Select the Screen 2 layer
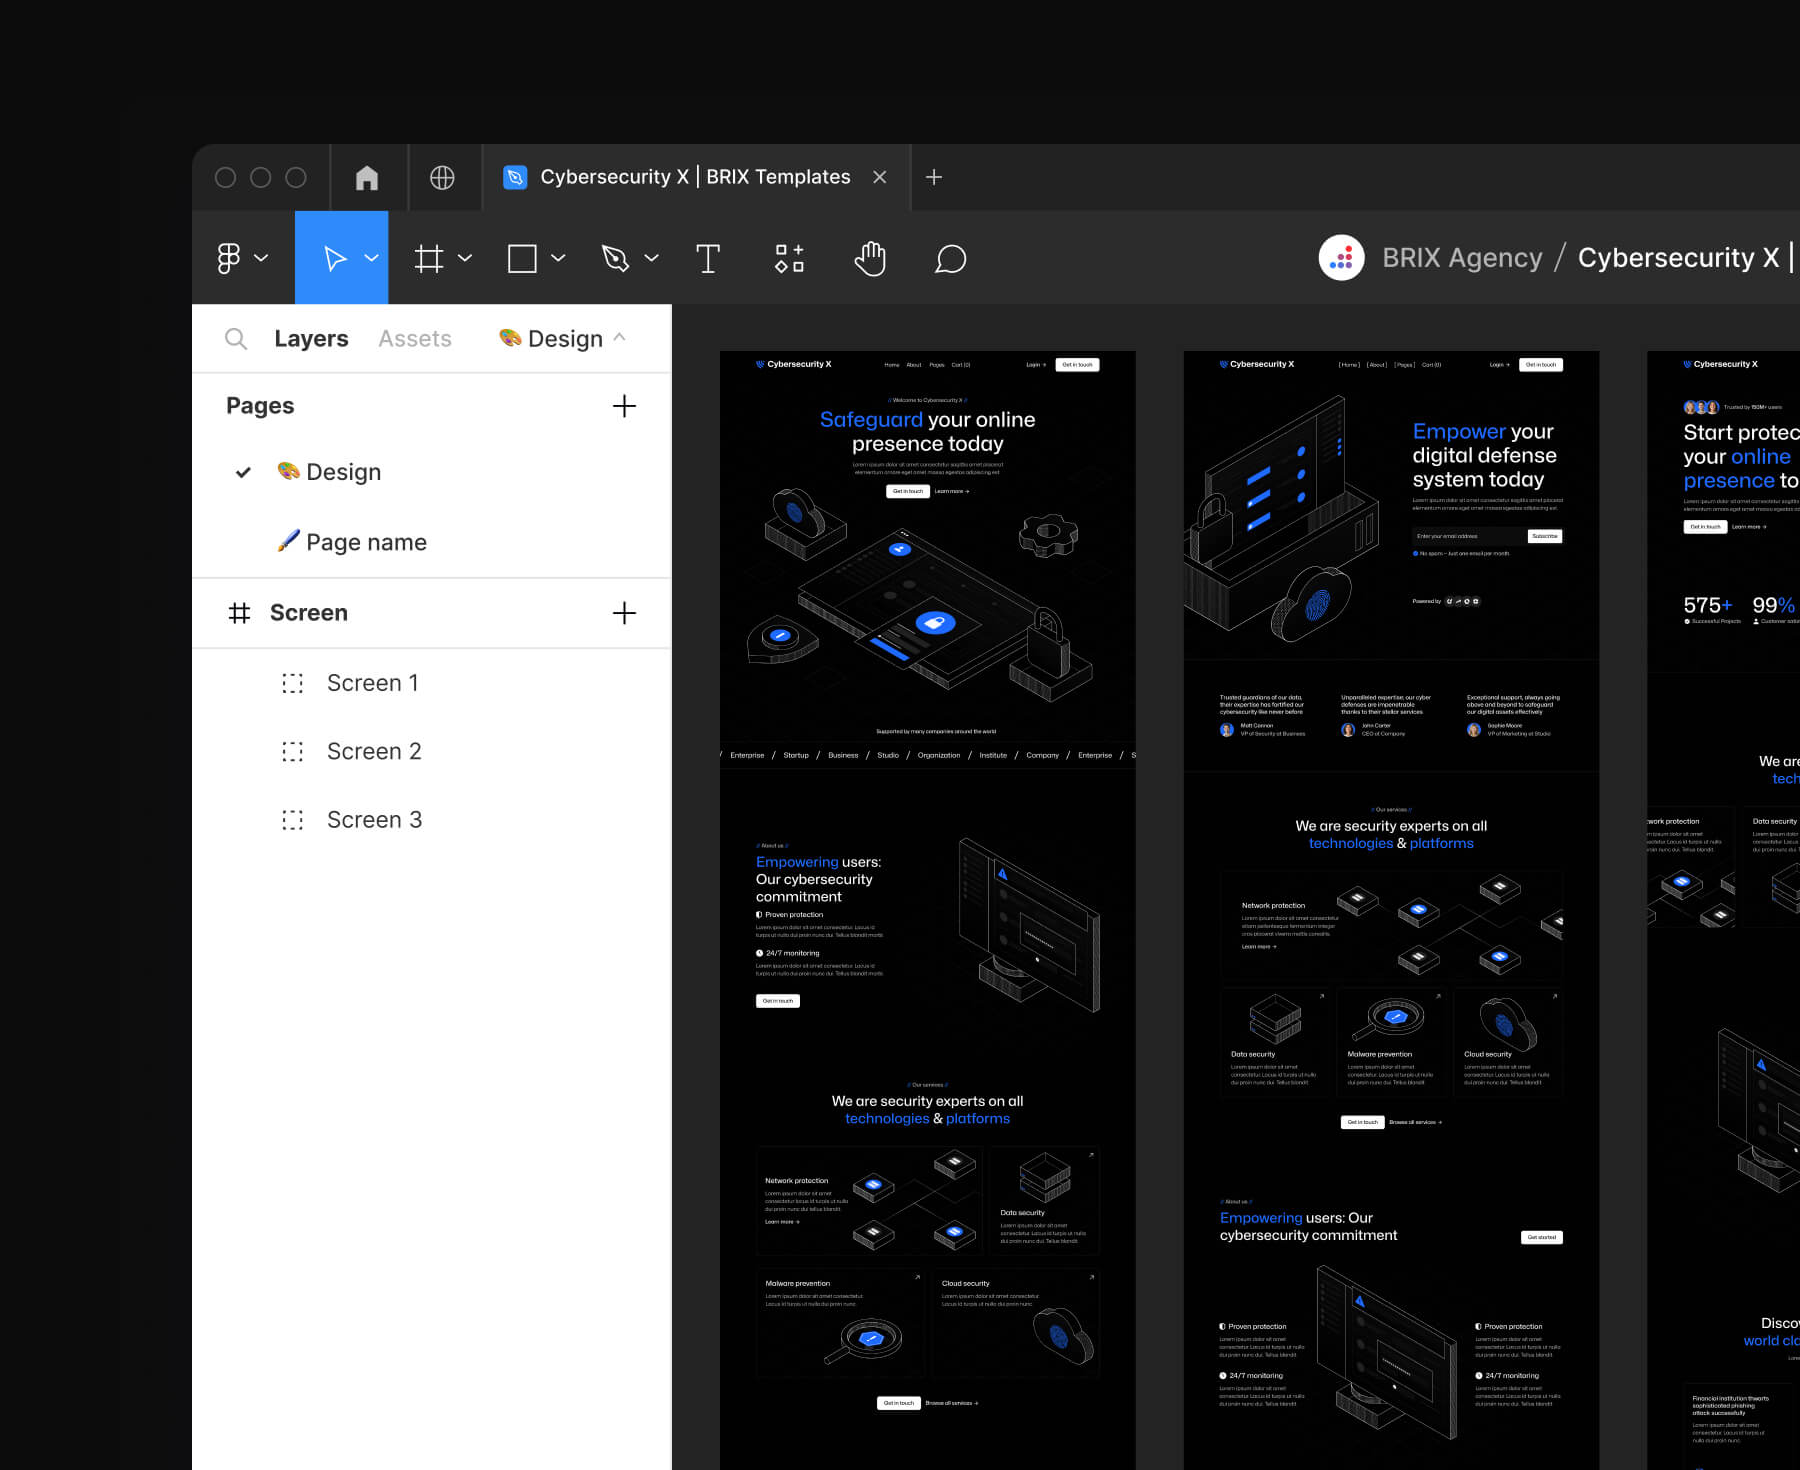The width and height of the screenshot is (1800, 1470). (x=374, y=751)
